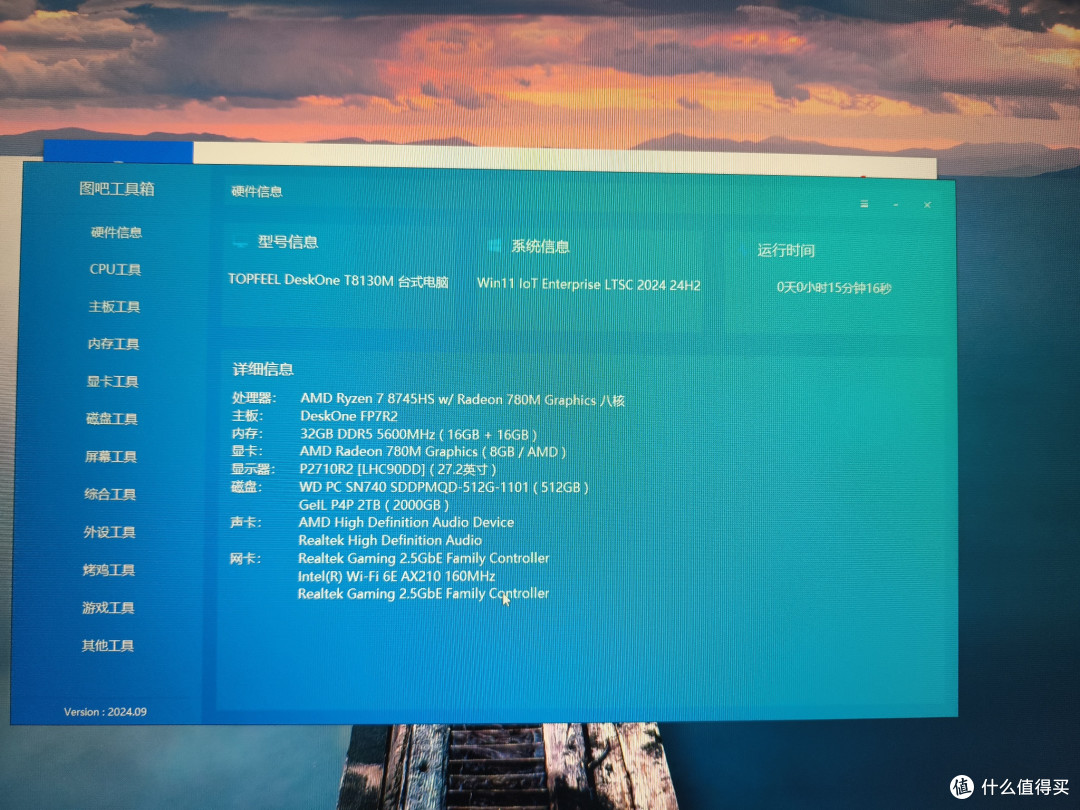Click the Version : 2024.09 label

coord(105,712)
